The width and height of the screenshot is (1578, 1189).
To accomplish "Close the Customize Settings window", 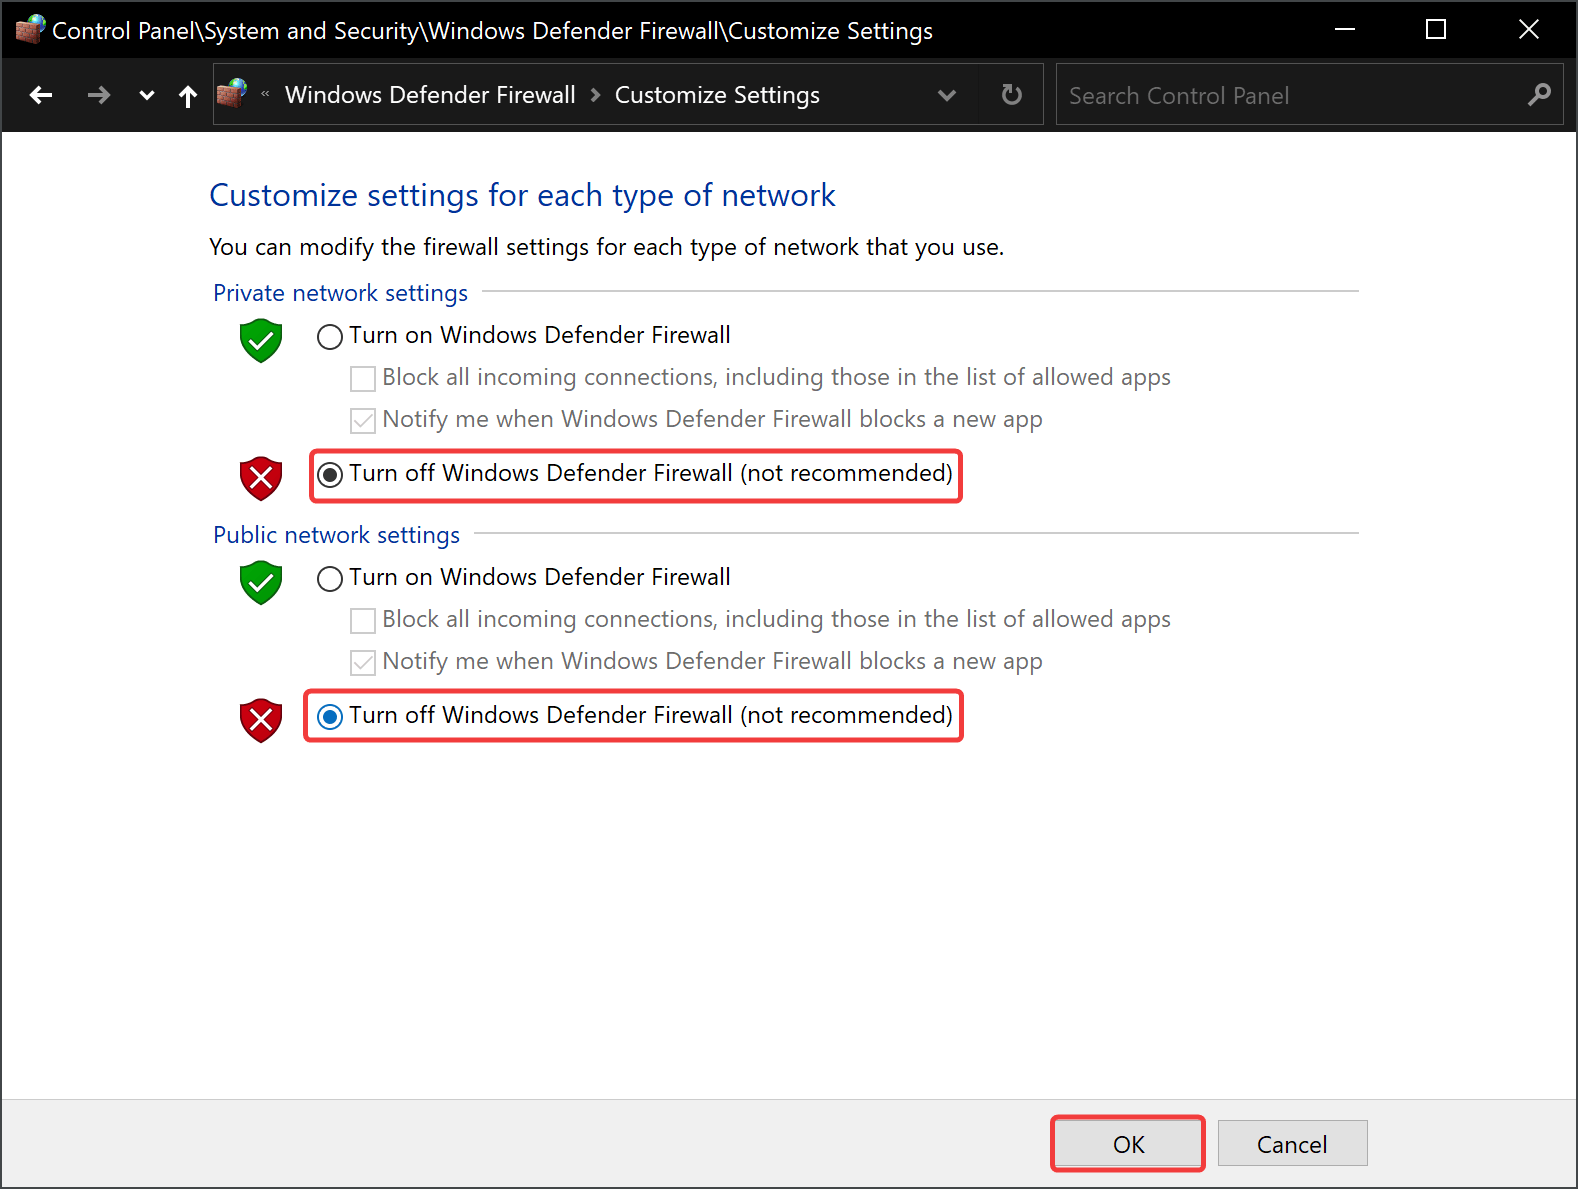I will [x=1529, y=29].
